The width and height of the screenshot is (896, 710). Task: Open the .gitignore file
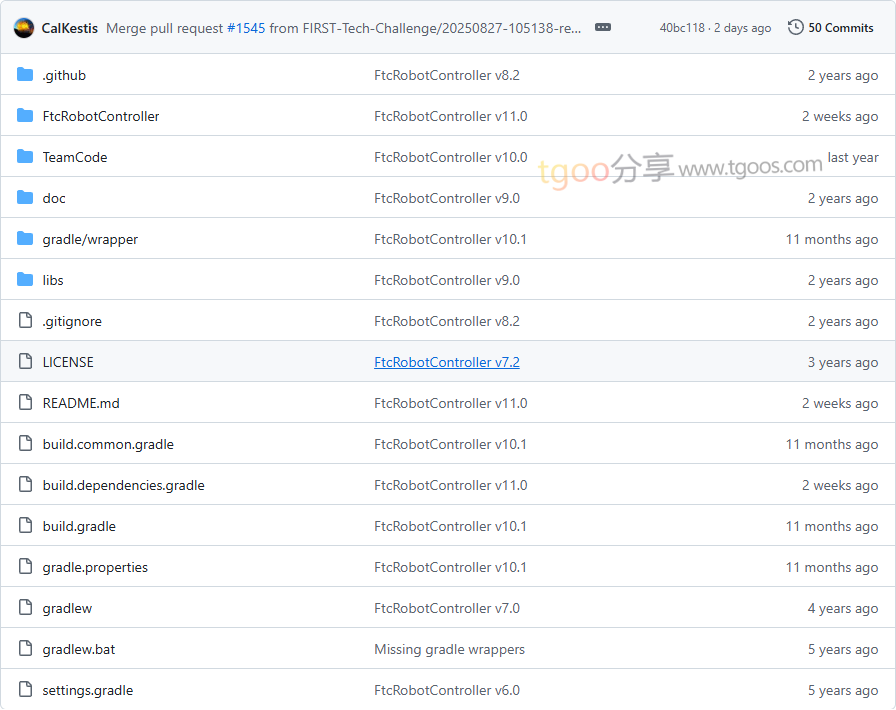(72, 321)
